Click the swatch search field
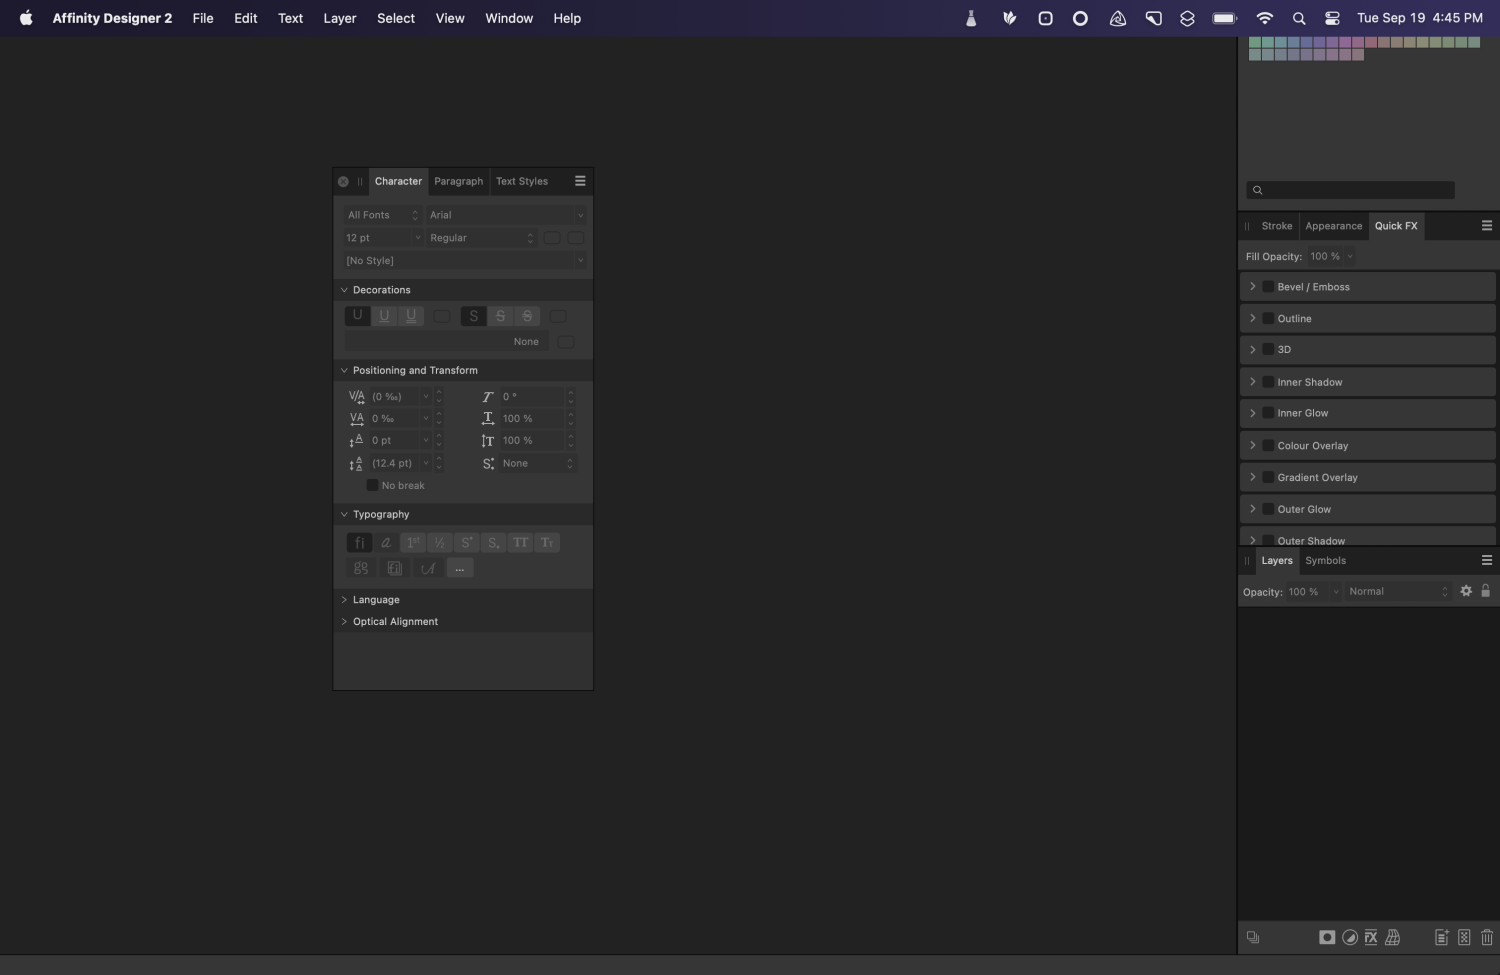The image size is (1500, 975). point(1349,189)
